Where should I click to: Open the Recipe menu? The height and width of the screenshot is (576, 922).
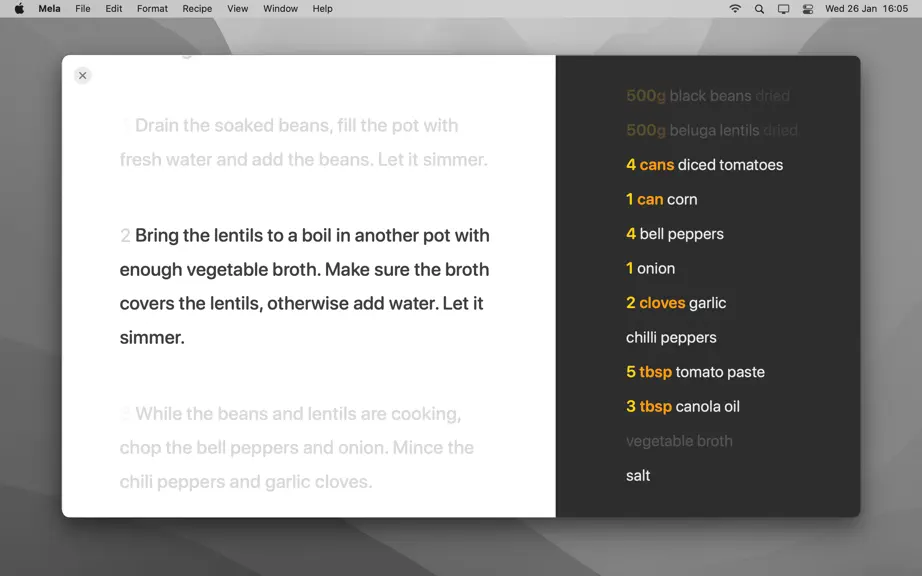point(197,9)
